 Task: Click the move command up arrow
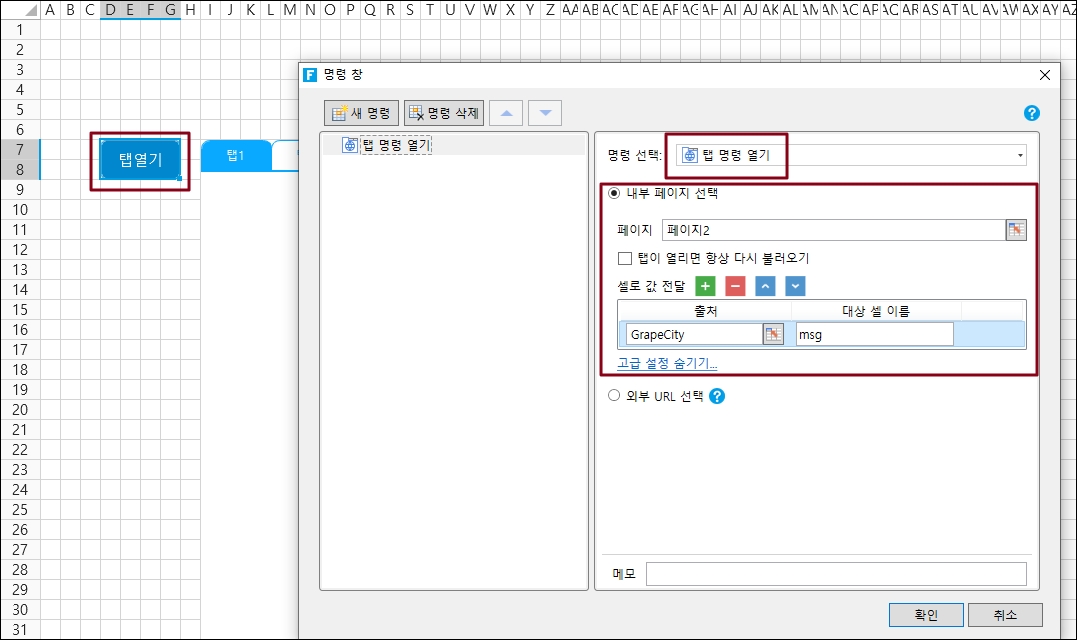coord(506,113)
